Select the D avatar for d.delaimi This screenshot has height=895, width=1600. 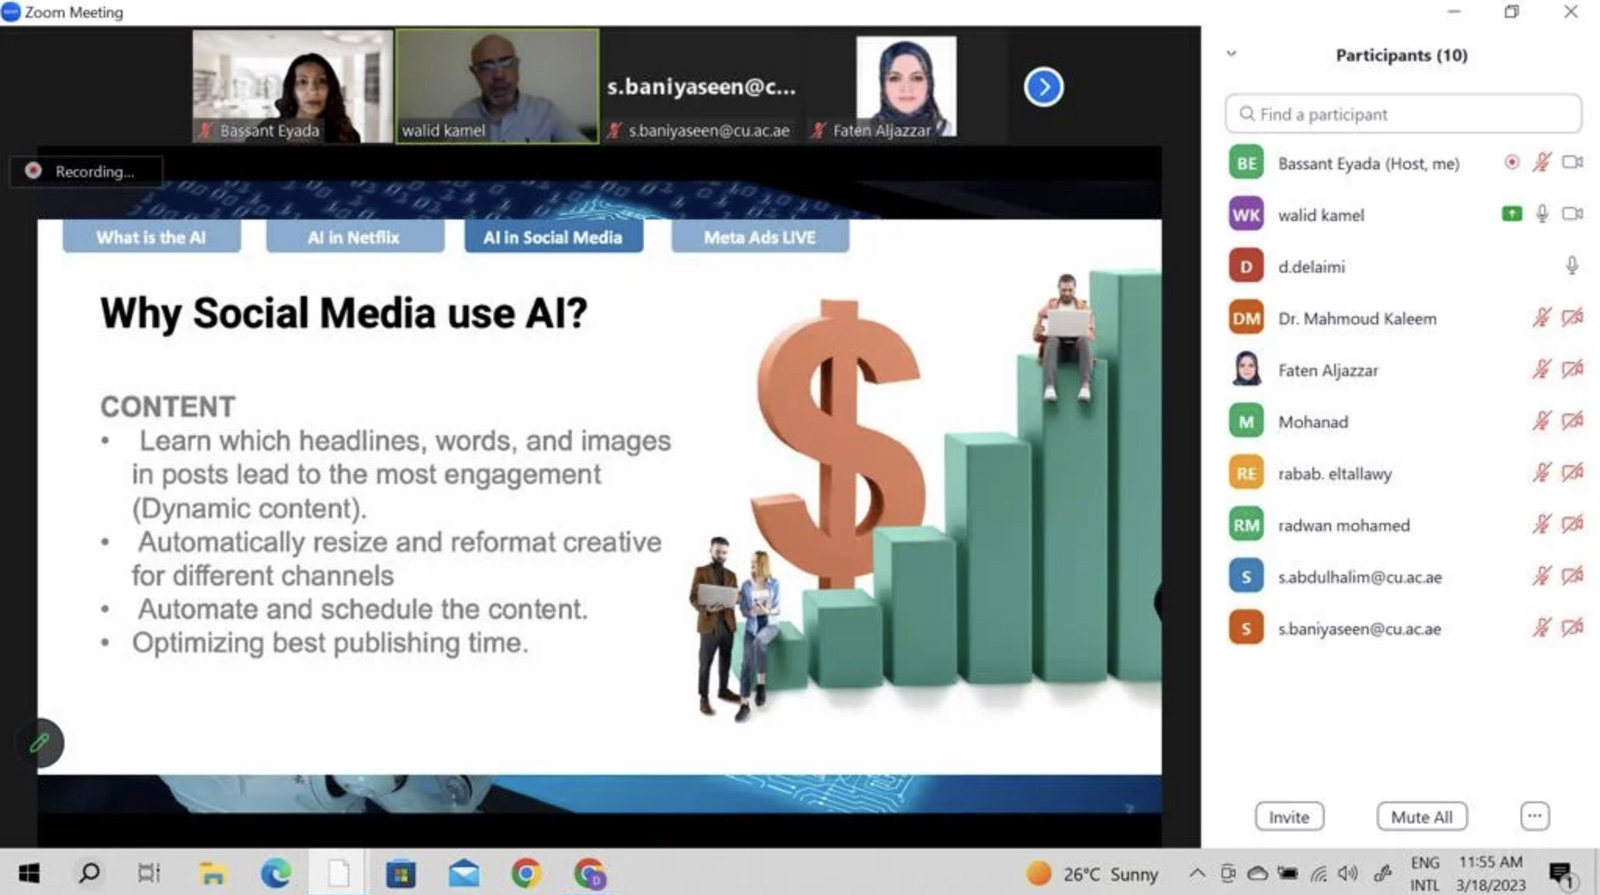[x=1246, y=267]
